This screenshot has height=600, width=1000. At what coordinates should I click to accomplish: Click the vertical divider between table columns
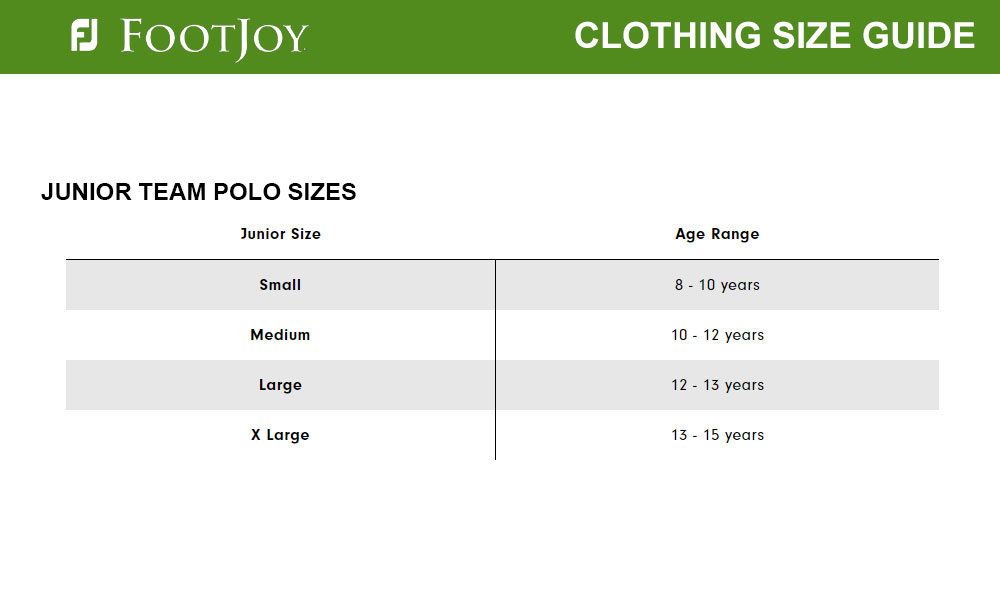(x=495, y=360)
